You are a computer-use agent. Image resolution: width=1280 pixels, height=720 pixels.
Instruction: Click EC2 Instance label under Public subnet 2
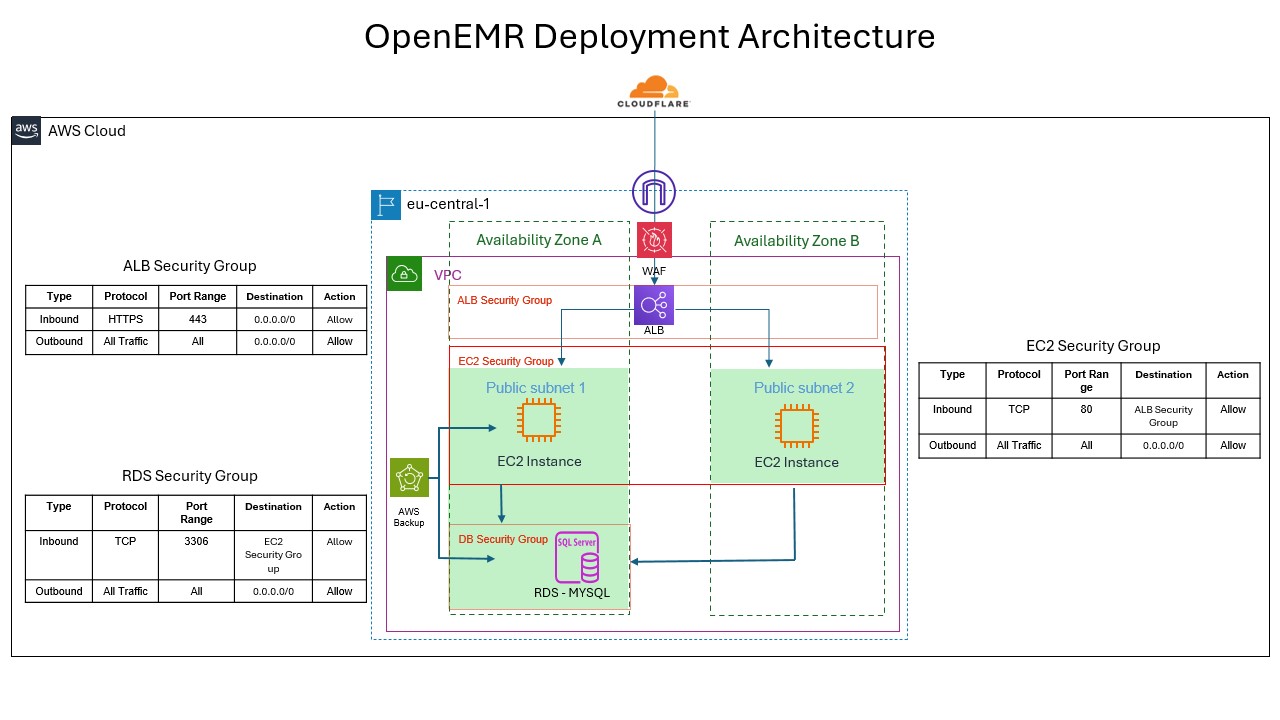click(797, 462)
